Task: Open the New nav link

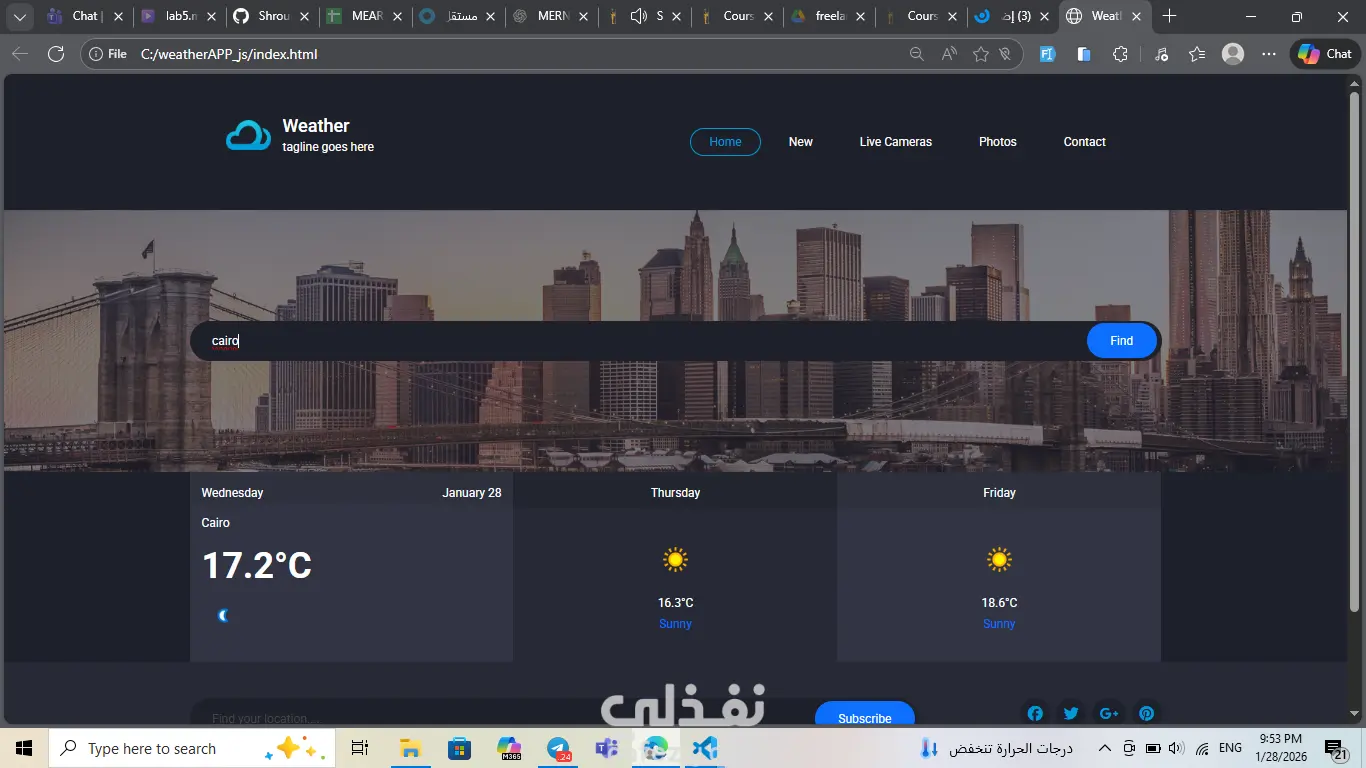Action: (801, 142)
